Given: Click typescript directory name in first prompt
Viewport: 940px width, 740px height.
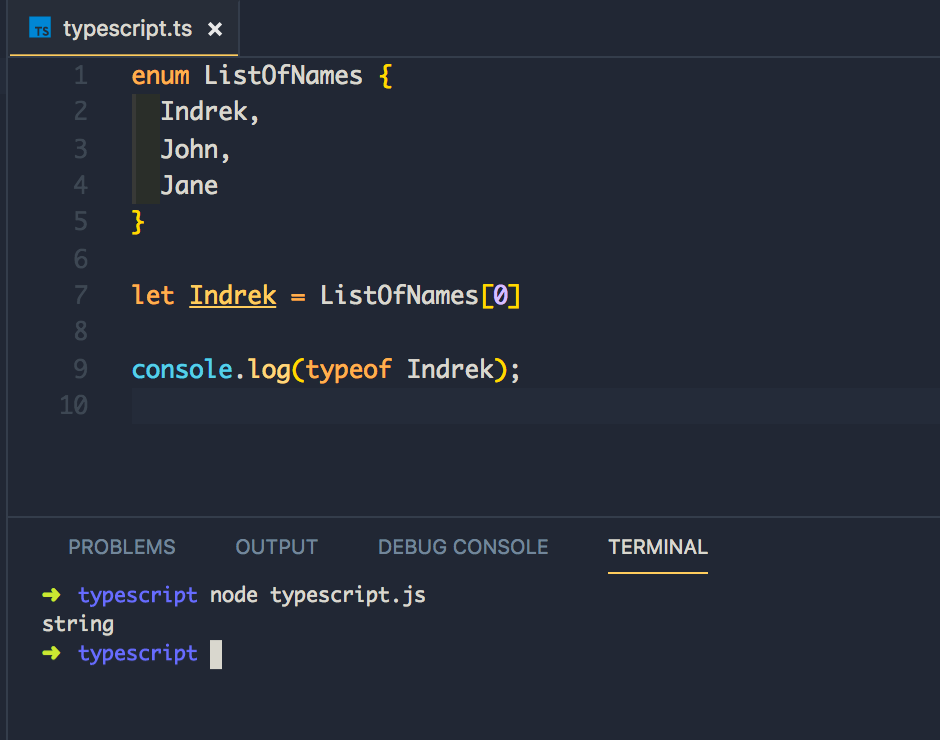Looking at the screenshot, I should 138,595.
